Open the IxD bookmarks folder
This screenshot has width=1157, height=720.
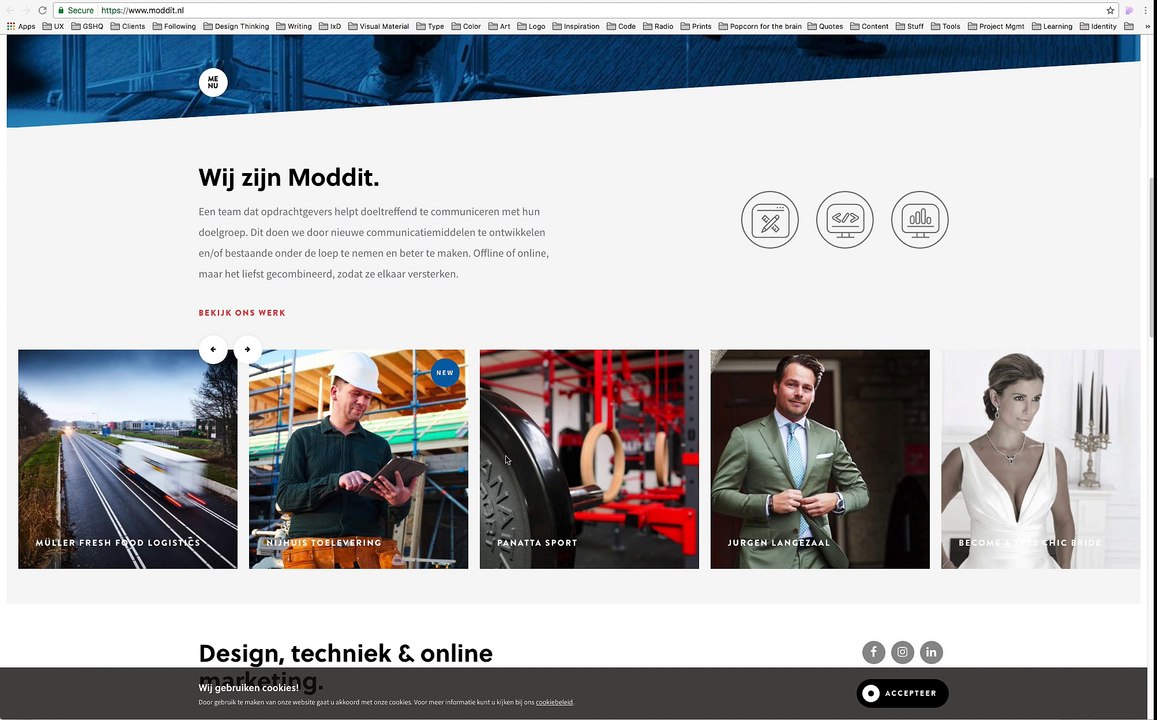click(330, 26)
